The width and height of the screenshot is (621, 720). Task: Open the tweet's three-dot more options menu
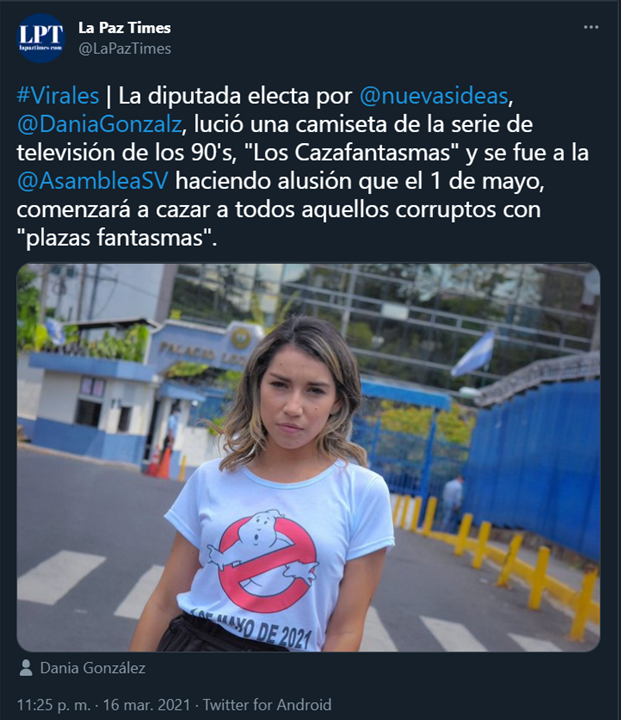tap(591, 27)
